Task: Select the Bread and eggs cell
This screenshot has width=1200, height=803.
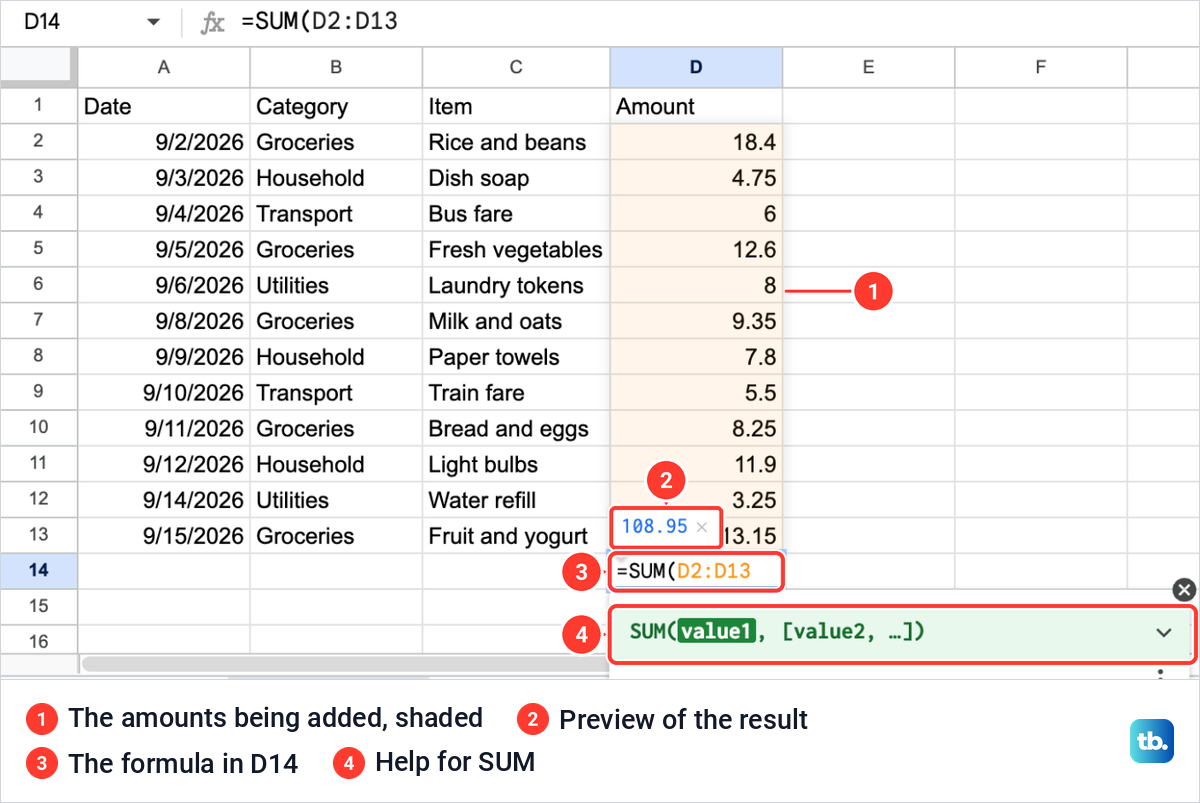Action: (x=516, y=429)
